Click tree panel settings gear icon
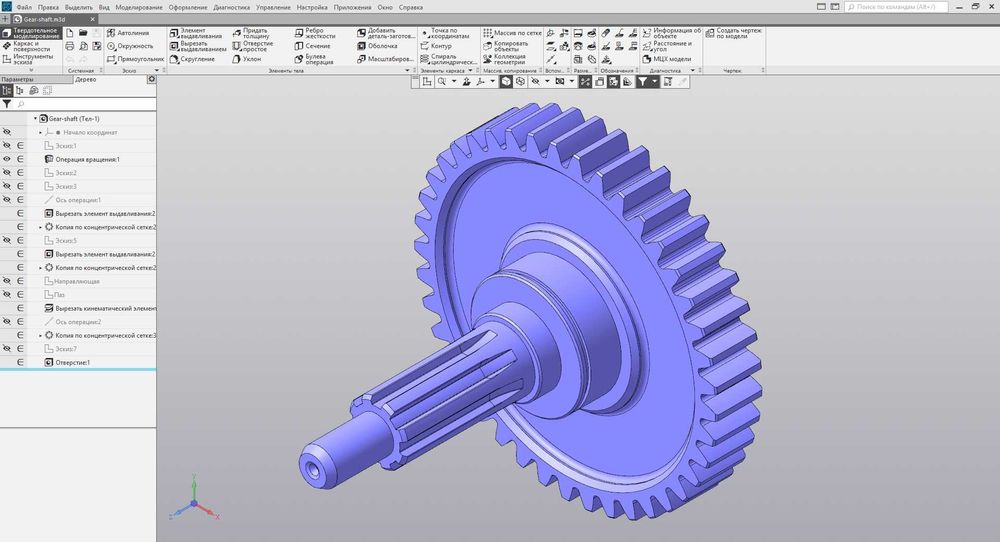 [151, 79]
